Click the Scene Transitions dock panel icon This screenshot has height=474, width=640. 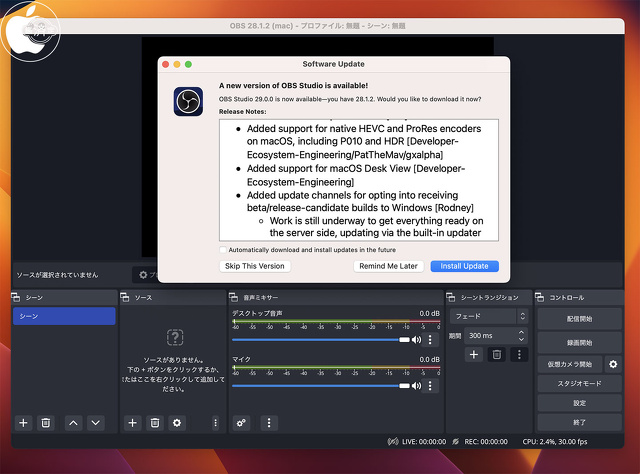[x=451, y=297]
